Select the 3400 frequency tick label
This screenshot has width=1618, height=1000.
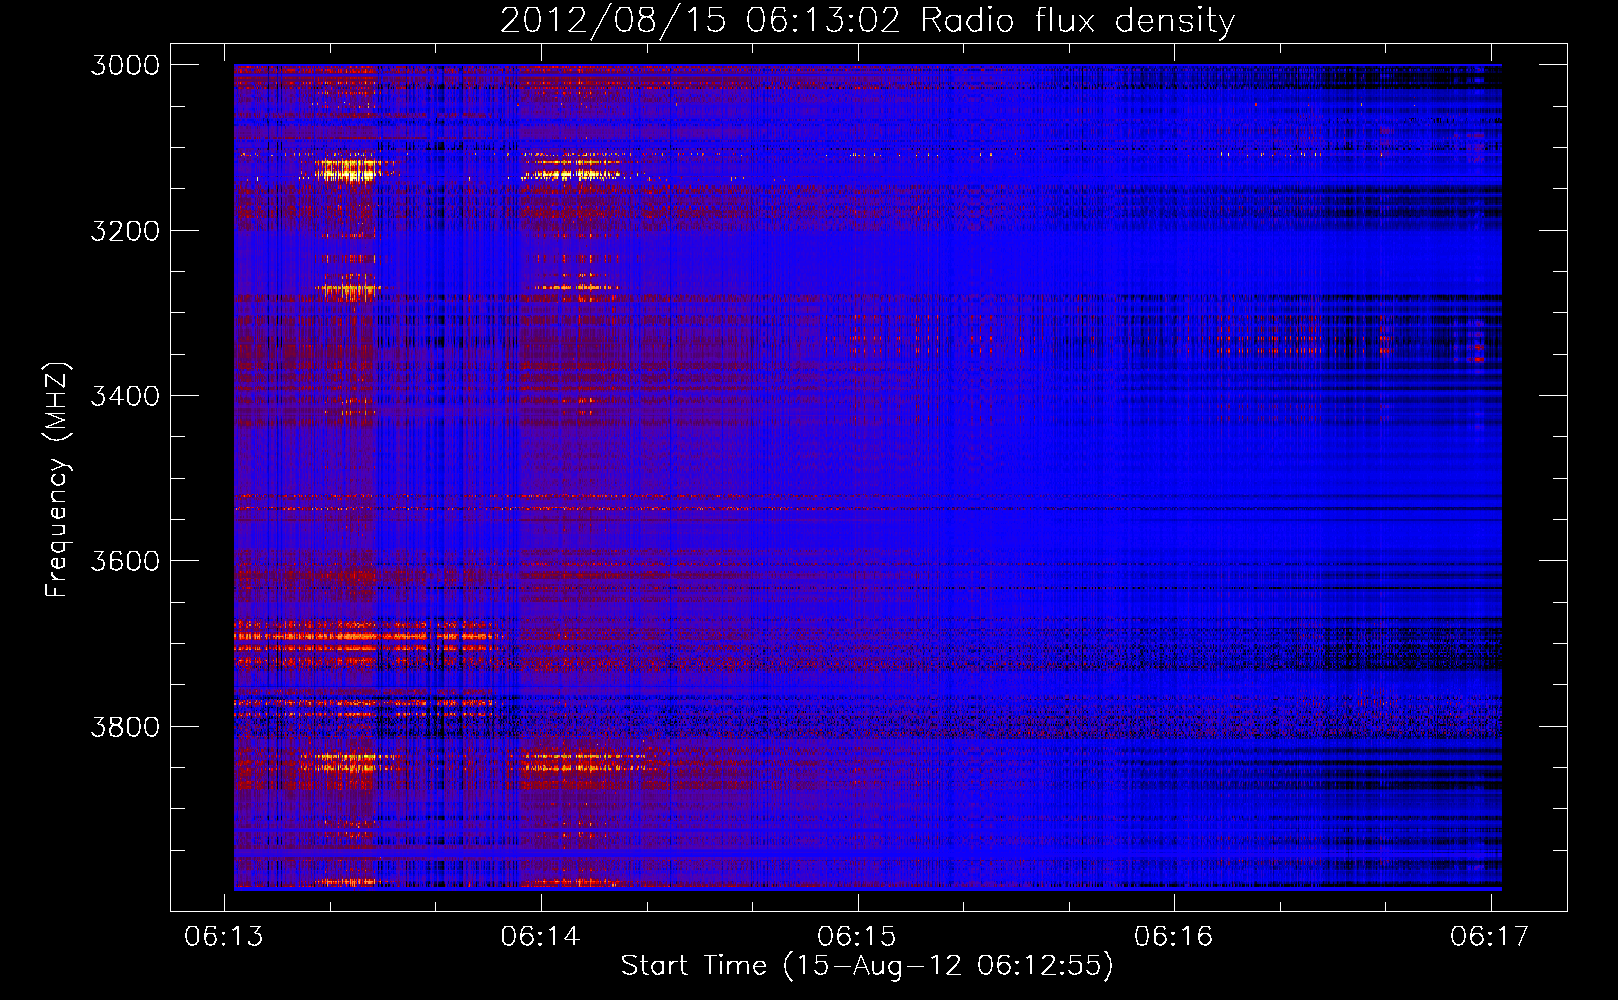pyautogui.click(x=125, y=396)
